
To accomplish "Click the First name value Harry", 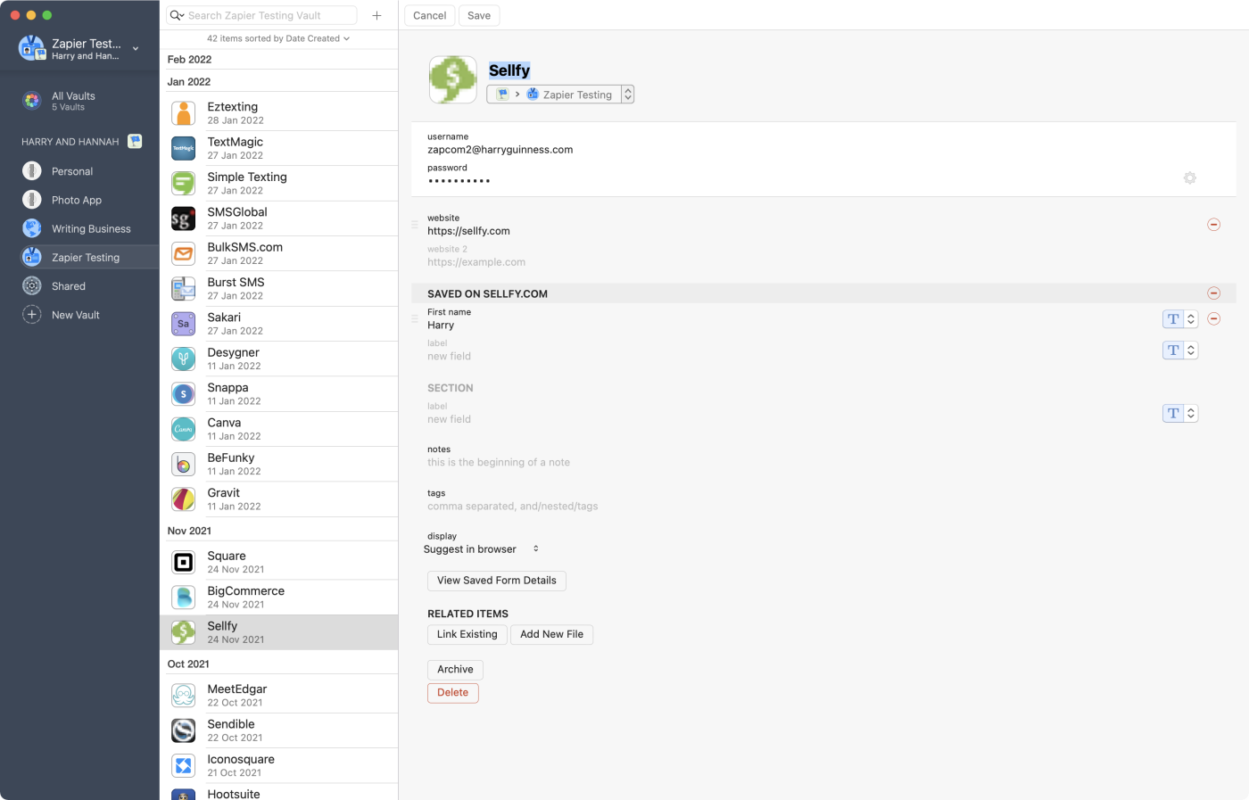I will click(441, 325).
